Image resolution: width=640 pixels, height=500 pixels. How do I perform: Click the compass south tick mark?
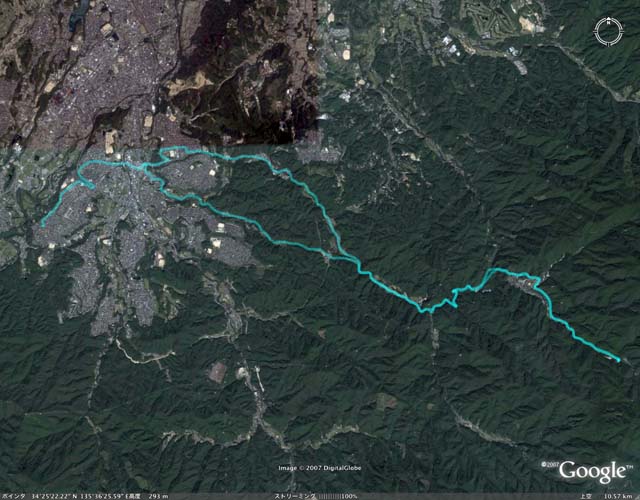tap(609, 43)
